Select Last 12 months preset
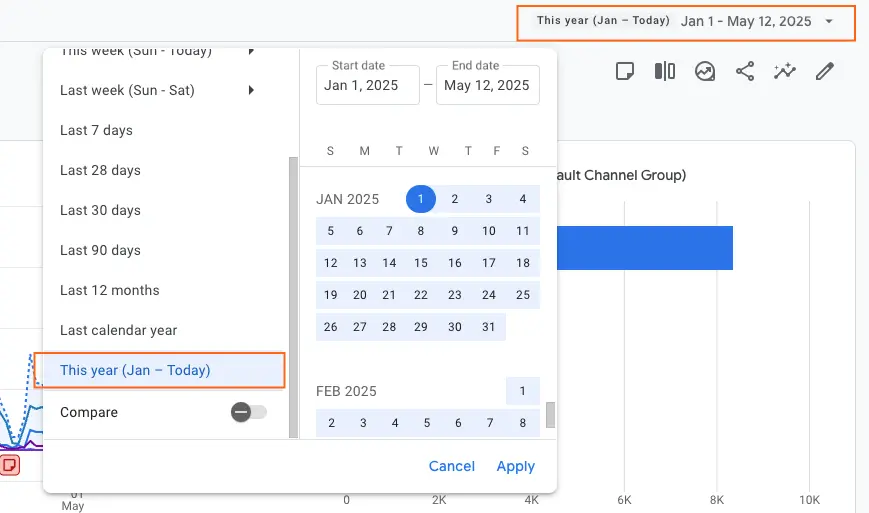 (x=110, y=290)
